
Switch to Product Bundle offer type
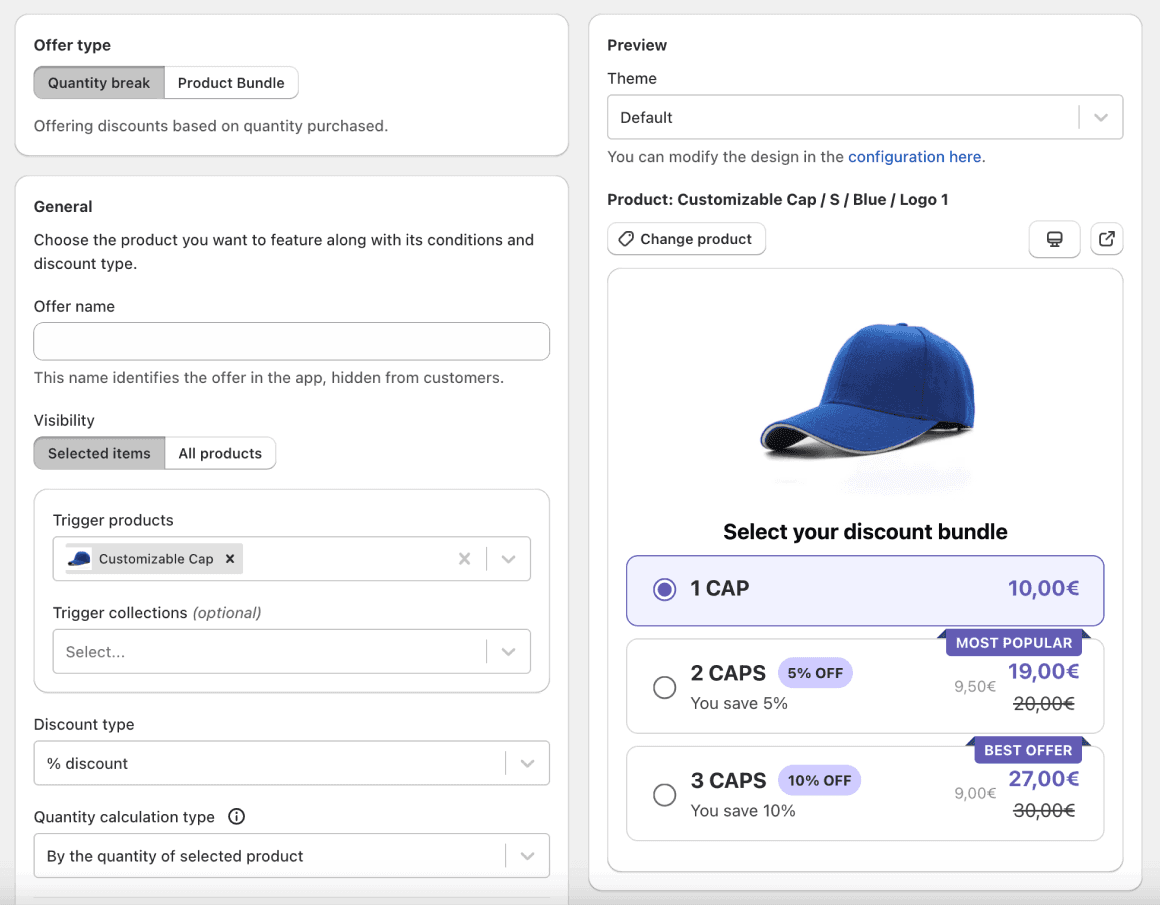[x=231, y=83]
